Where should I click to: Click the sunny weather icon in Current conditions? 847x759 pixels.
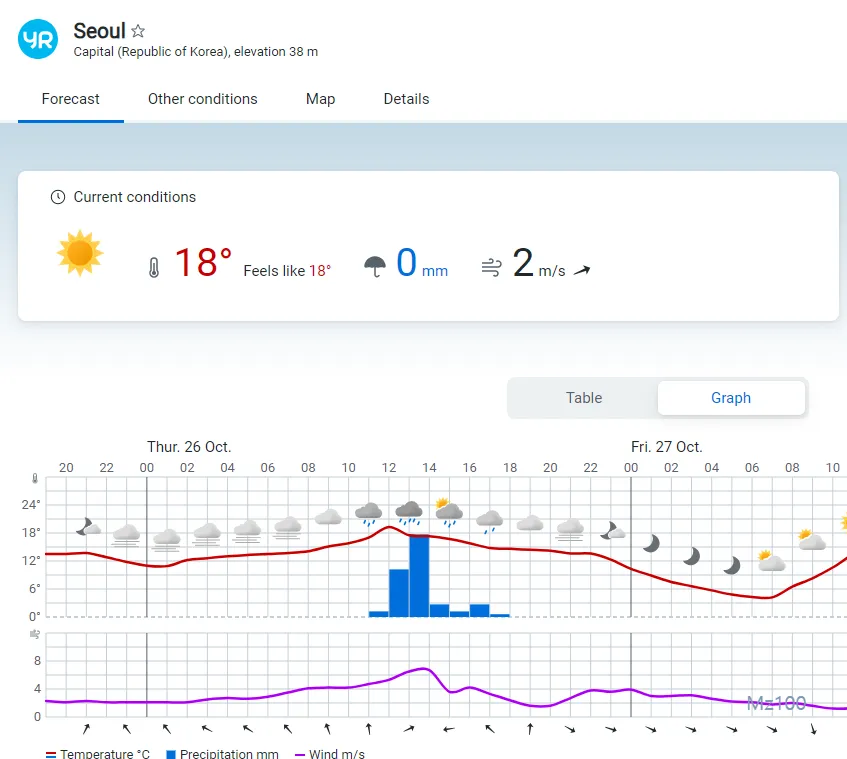(80, 253)
